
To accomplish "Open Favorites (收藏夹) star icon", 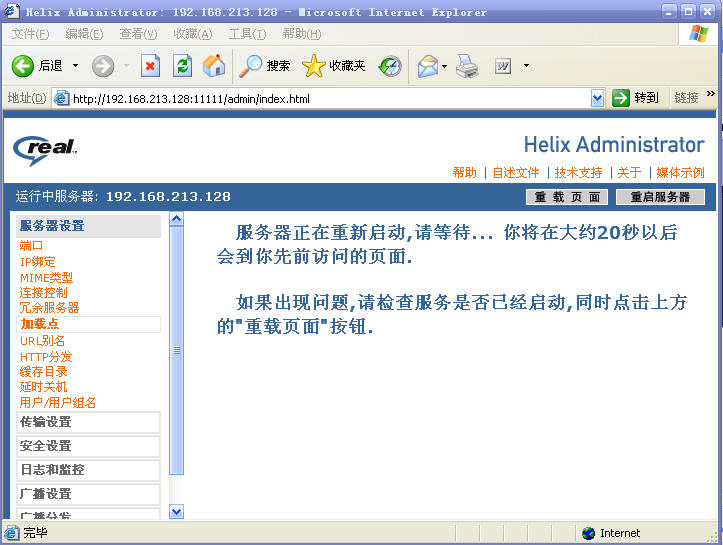I will coord(314,66).
